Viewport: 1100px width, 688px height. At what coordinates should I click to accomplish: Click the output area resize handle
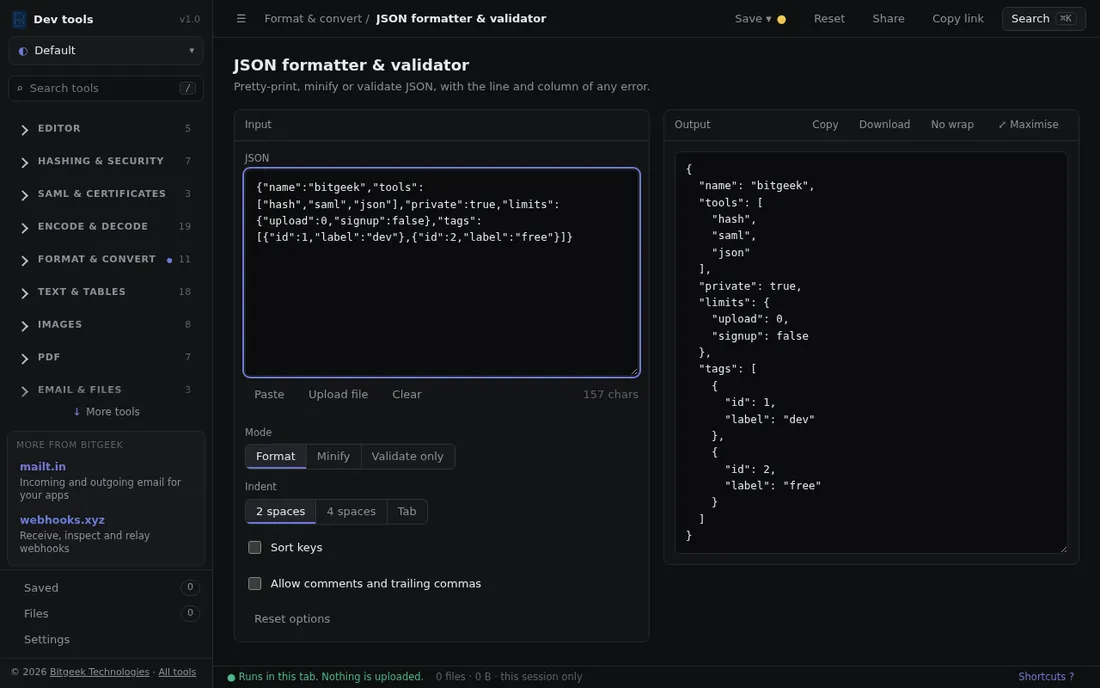click(1063, 548)
